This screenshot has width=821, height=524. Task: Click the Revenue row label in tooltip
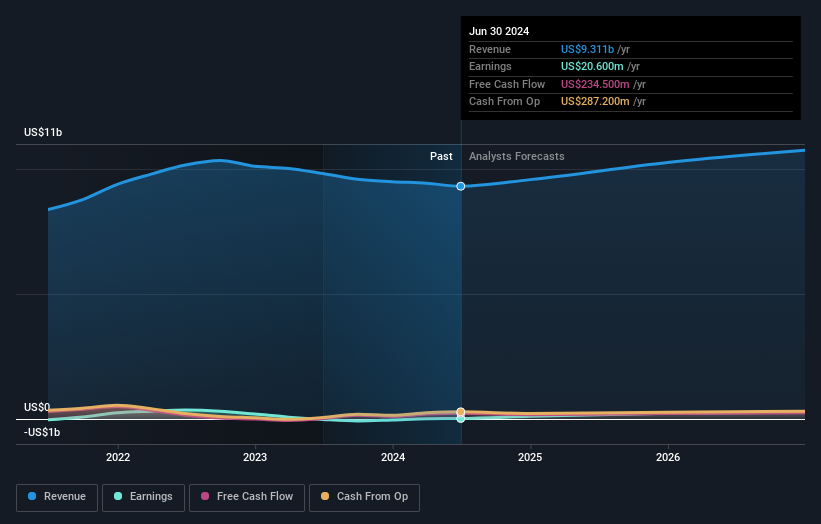click(490, 49)
